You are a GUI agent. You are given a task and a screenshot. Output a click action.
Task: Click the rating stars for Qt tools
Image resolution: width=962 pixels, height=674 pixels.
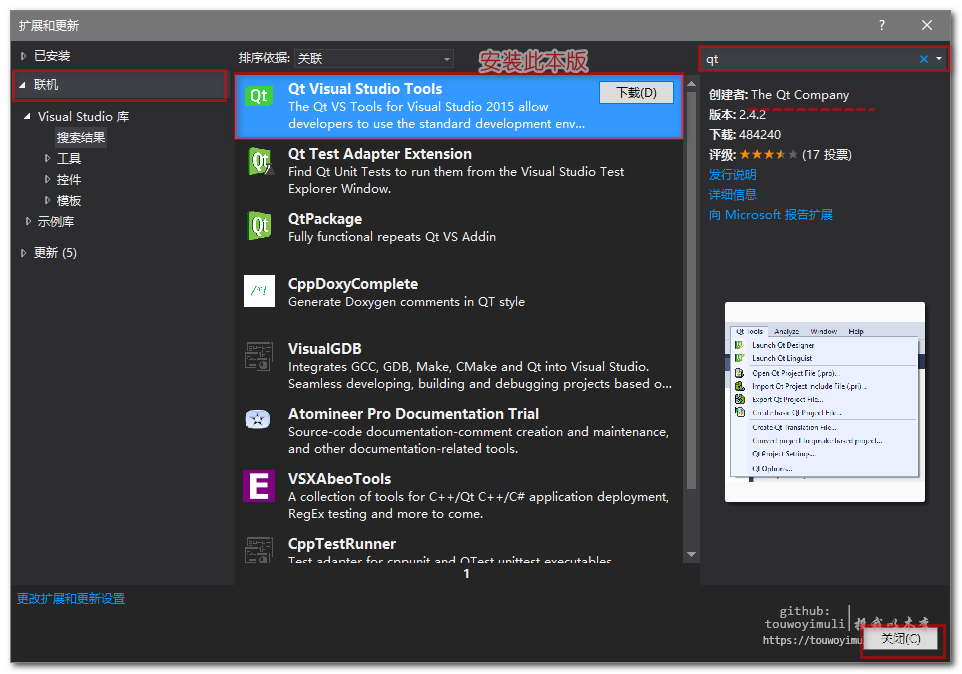(x=769, y=155)
